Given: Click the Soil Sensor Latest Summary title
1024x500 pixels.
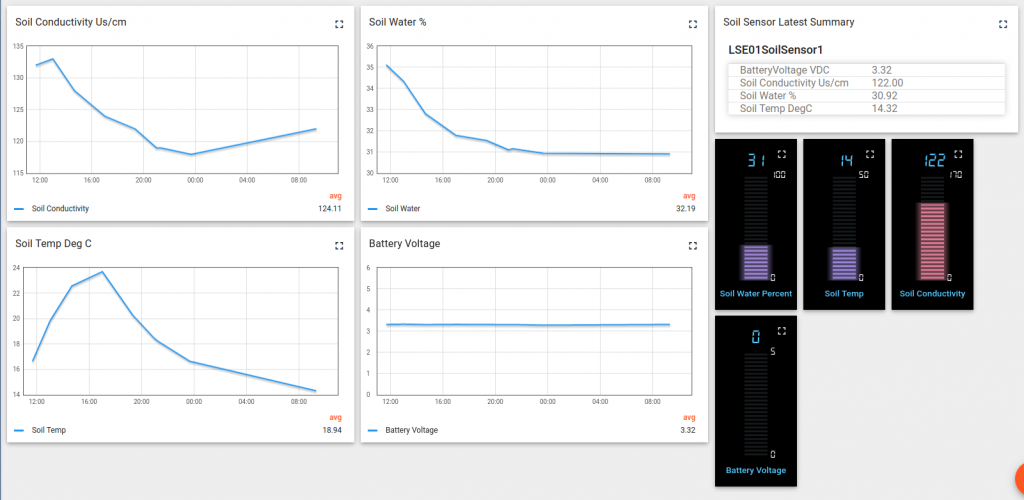Looking at the screenshot, I should point(788,22).
